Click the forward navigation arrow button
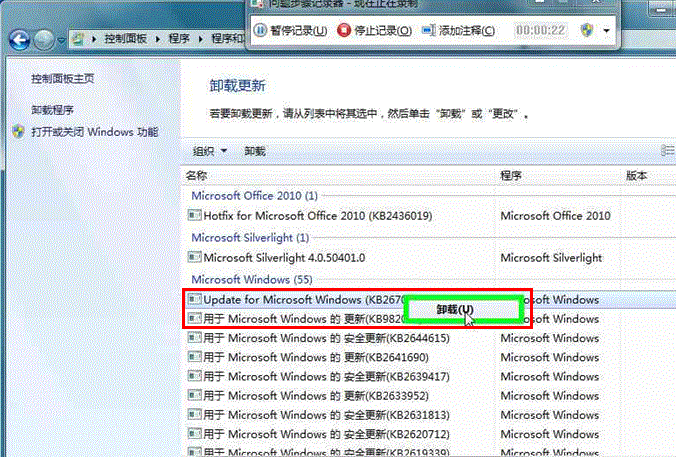Screen dimensions: 679x457 [x=44, y=40]
